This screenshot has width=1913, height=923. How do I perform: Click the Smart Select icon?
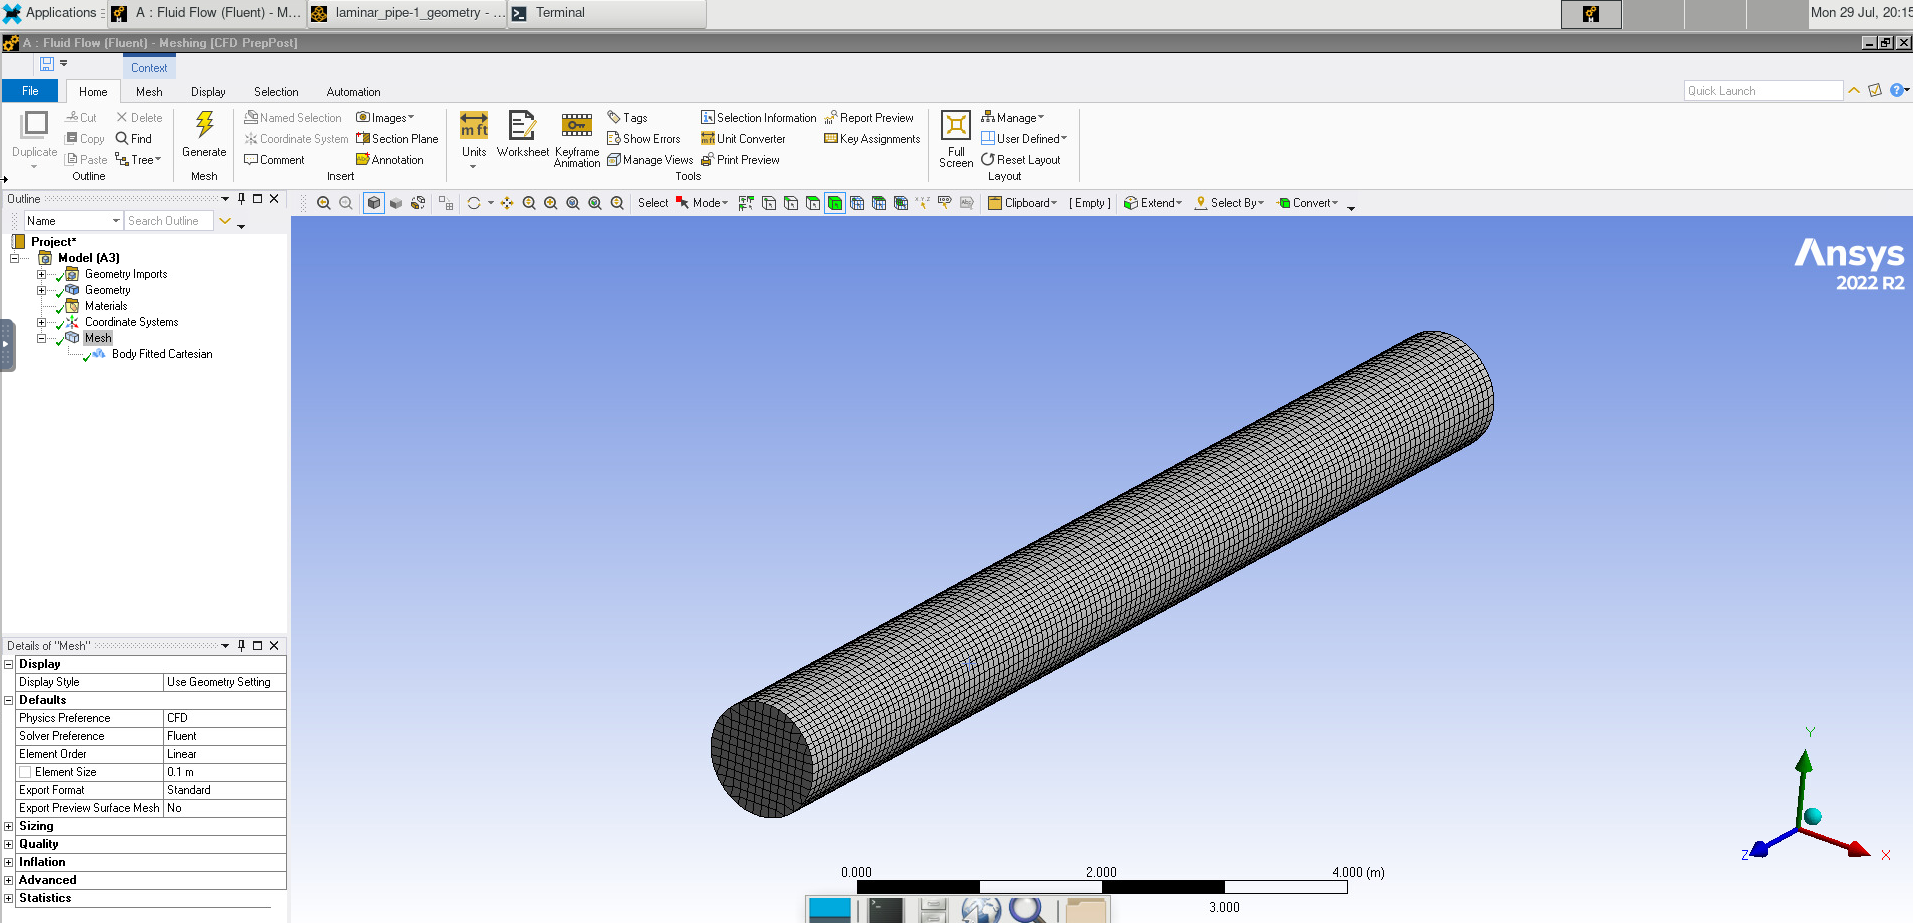click(746, 203)
